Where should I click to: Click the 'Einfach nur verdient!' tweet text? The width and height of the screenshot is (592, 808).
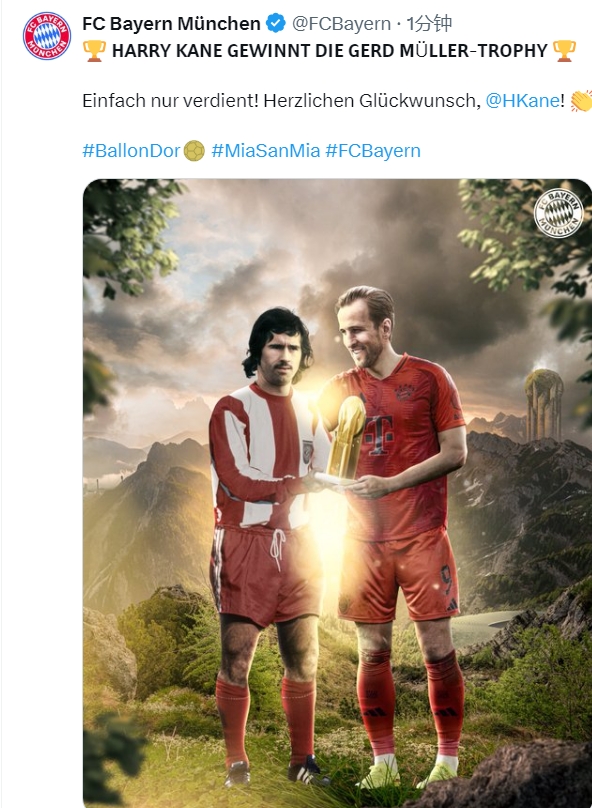[171, 100]
